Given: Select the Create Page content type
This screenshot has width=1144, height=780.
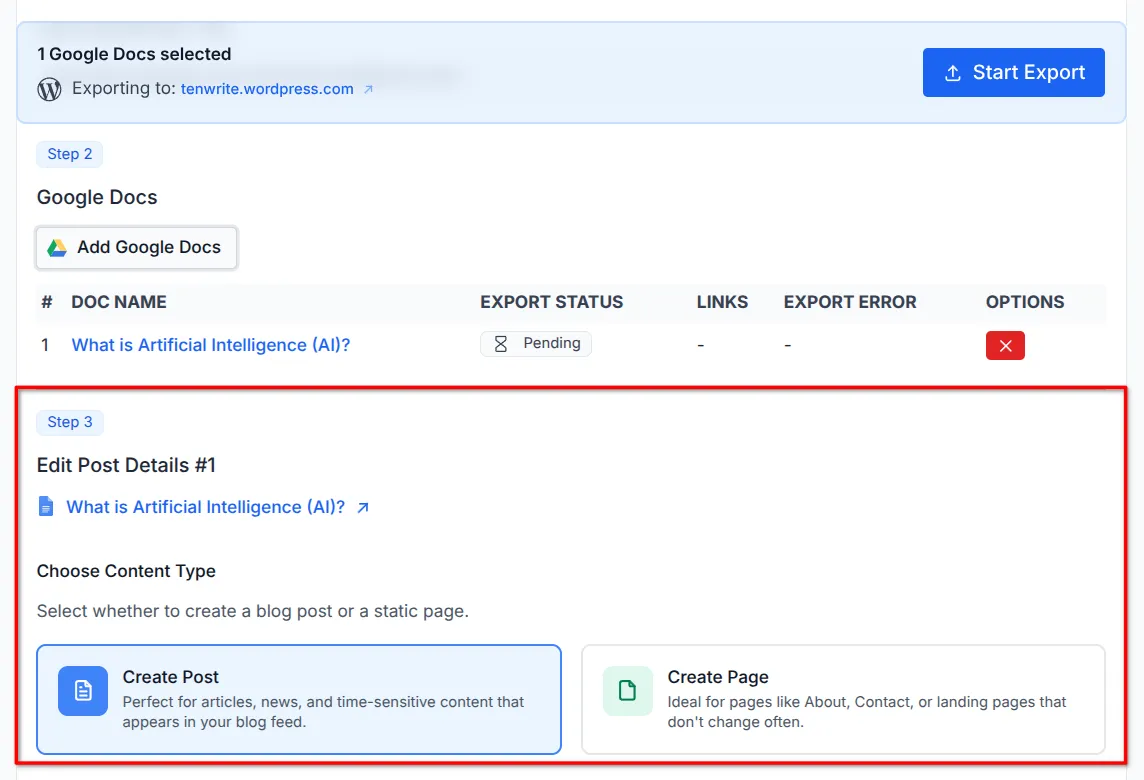Looking at the screenshot, I should [845, 699].
